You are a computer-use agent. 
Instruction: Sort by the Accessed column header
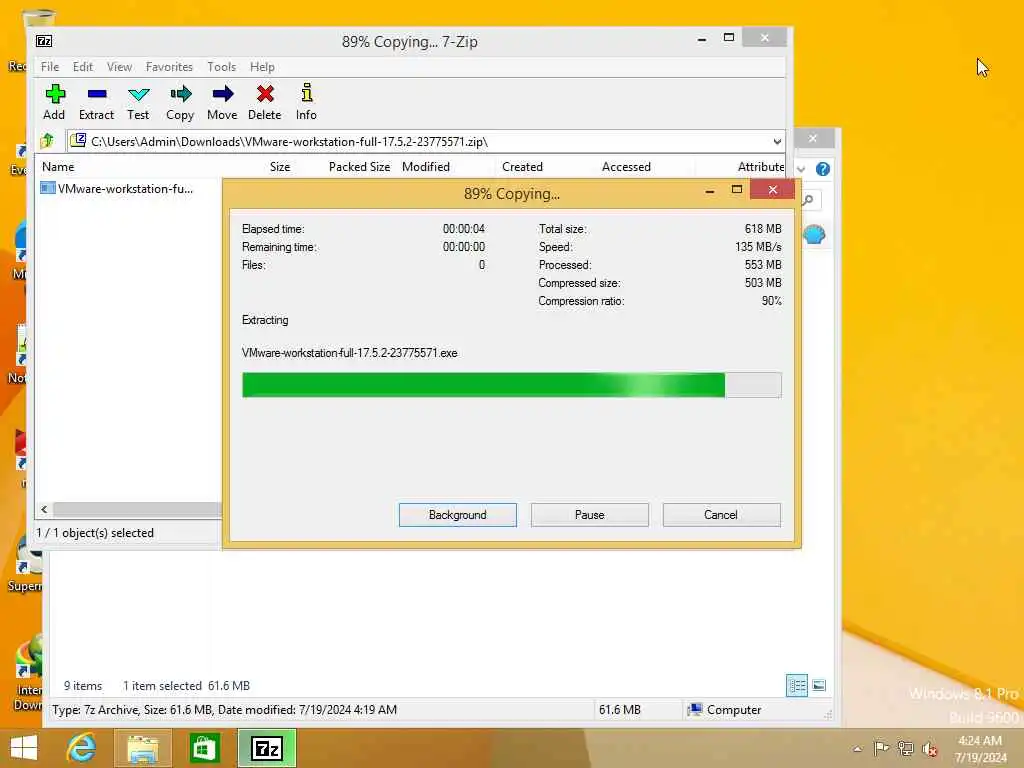[x=626, y=167]
